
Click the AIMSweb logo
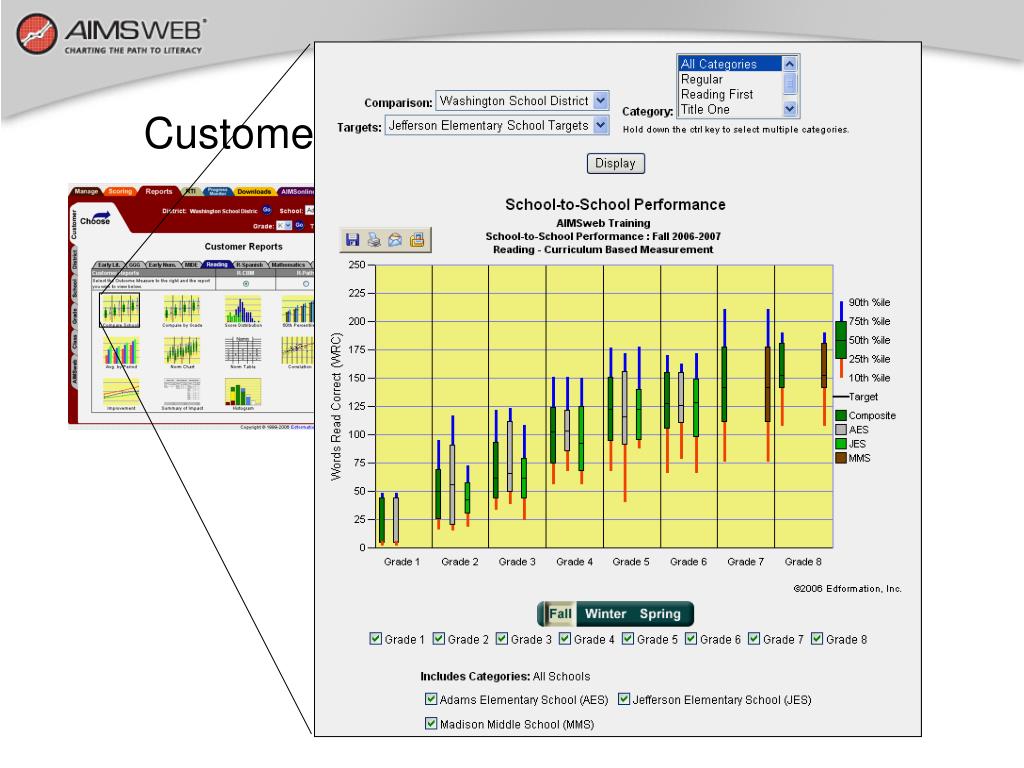pyautogui.click(x=110, y=34)
